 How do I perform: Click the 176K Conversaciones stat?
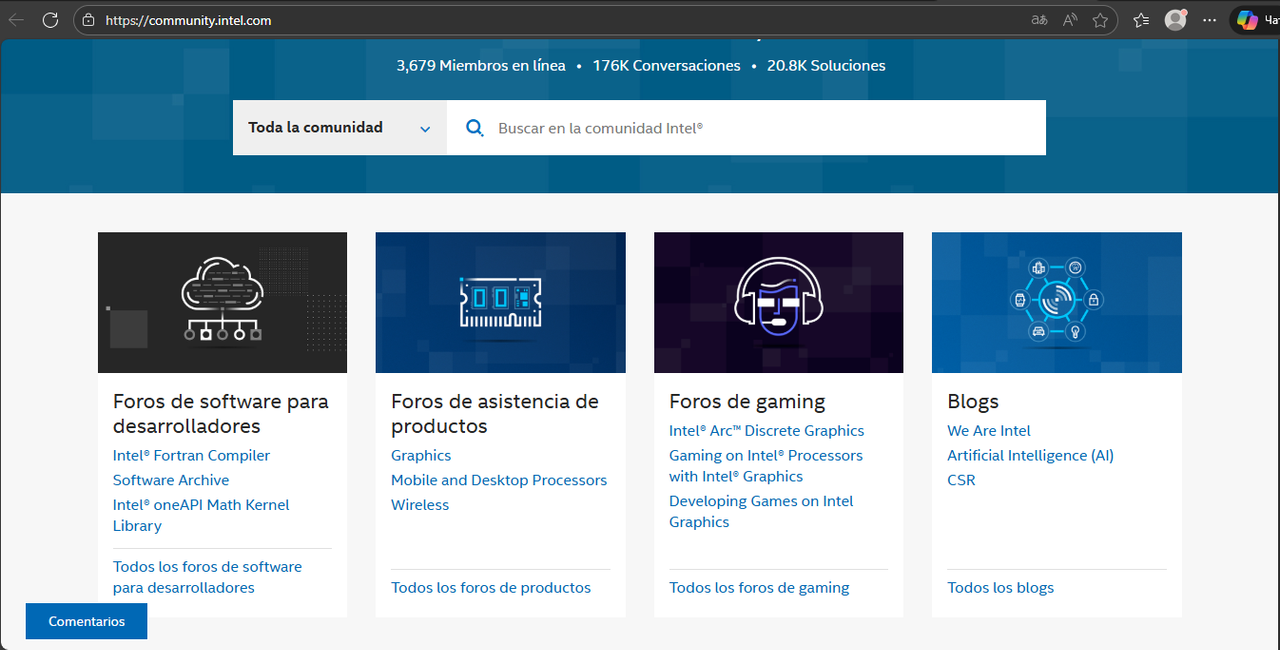[x=667, y=66]
